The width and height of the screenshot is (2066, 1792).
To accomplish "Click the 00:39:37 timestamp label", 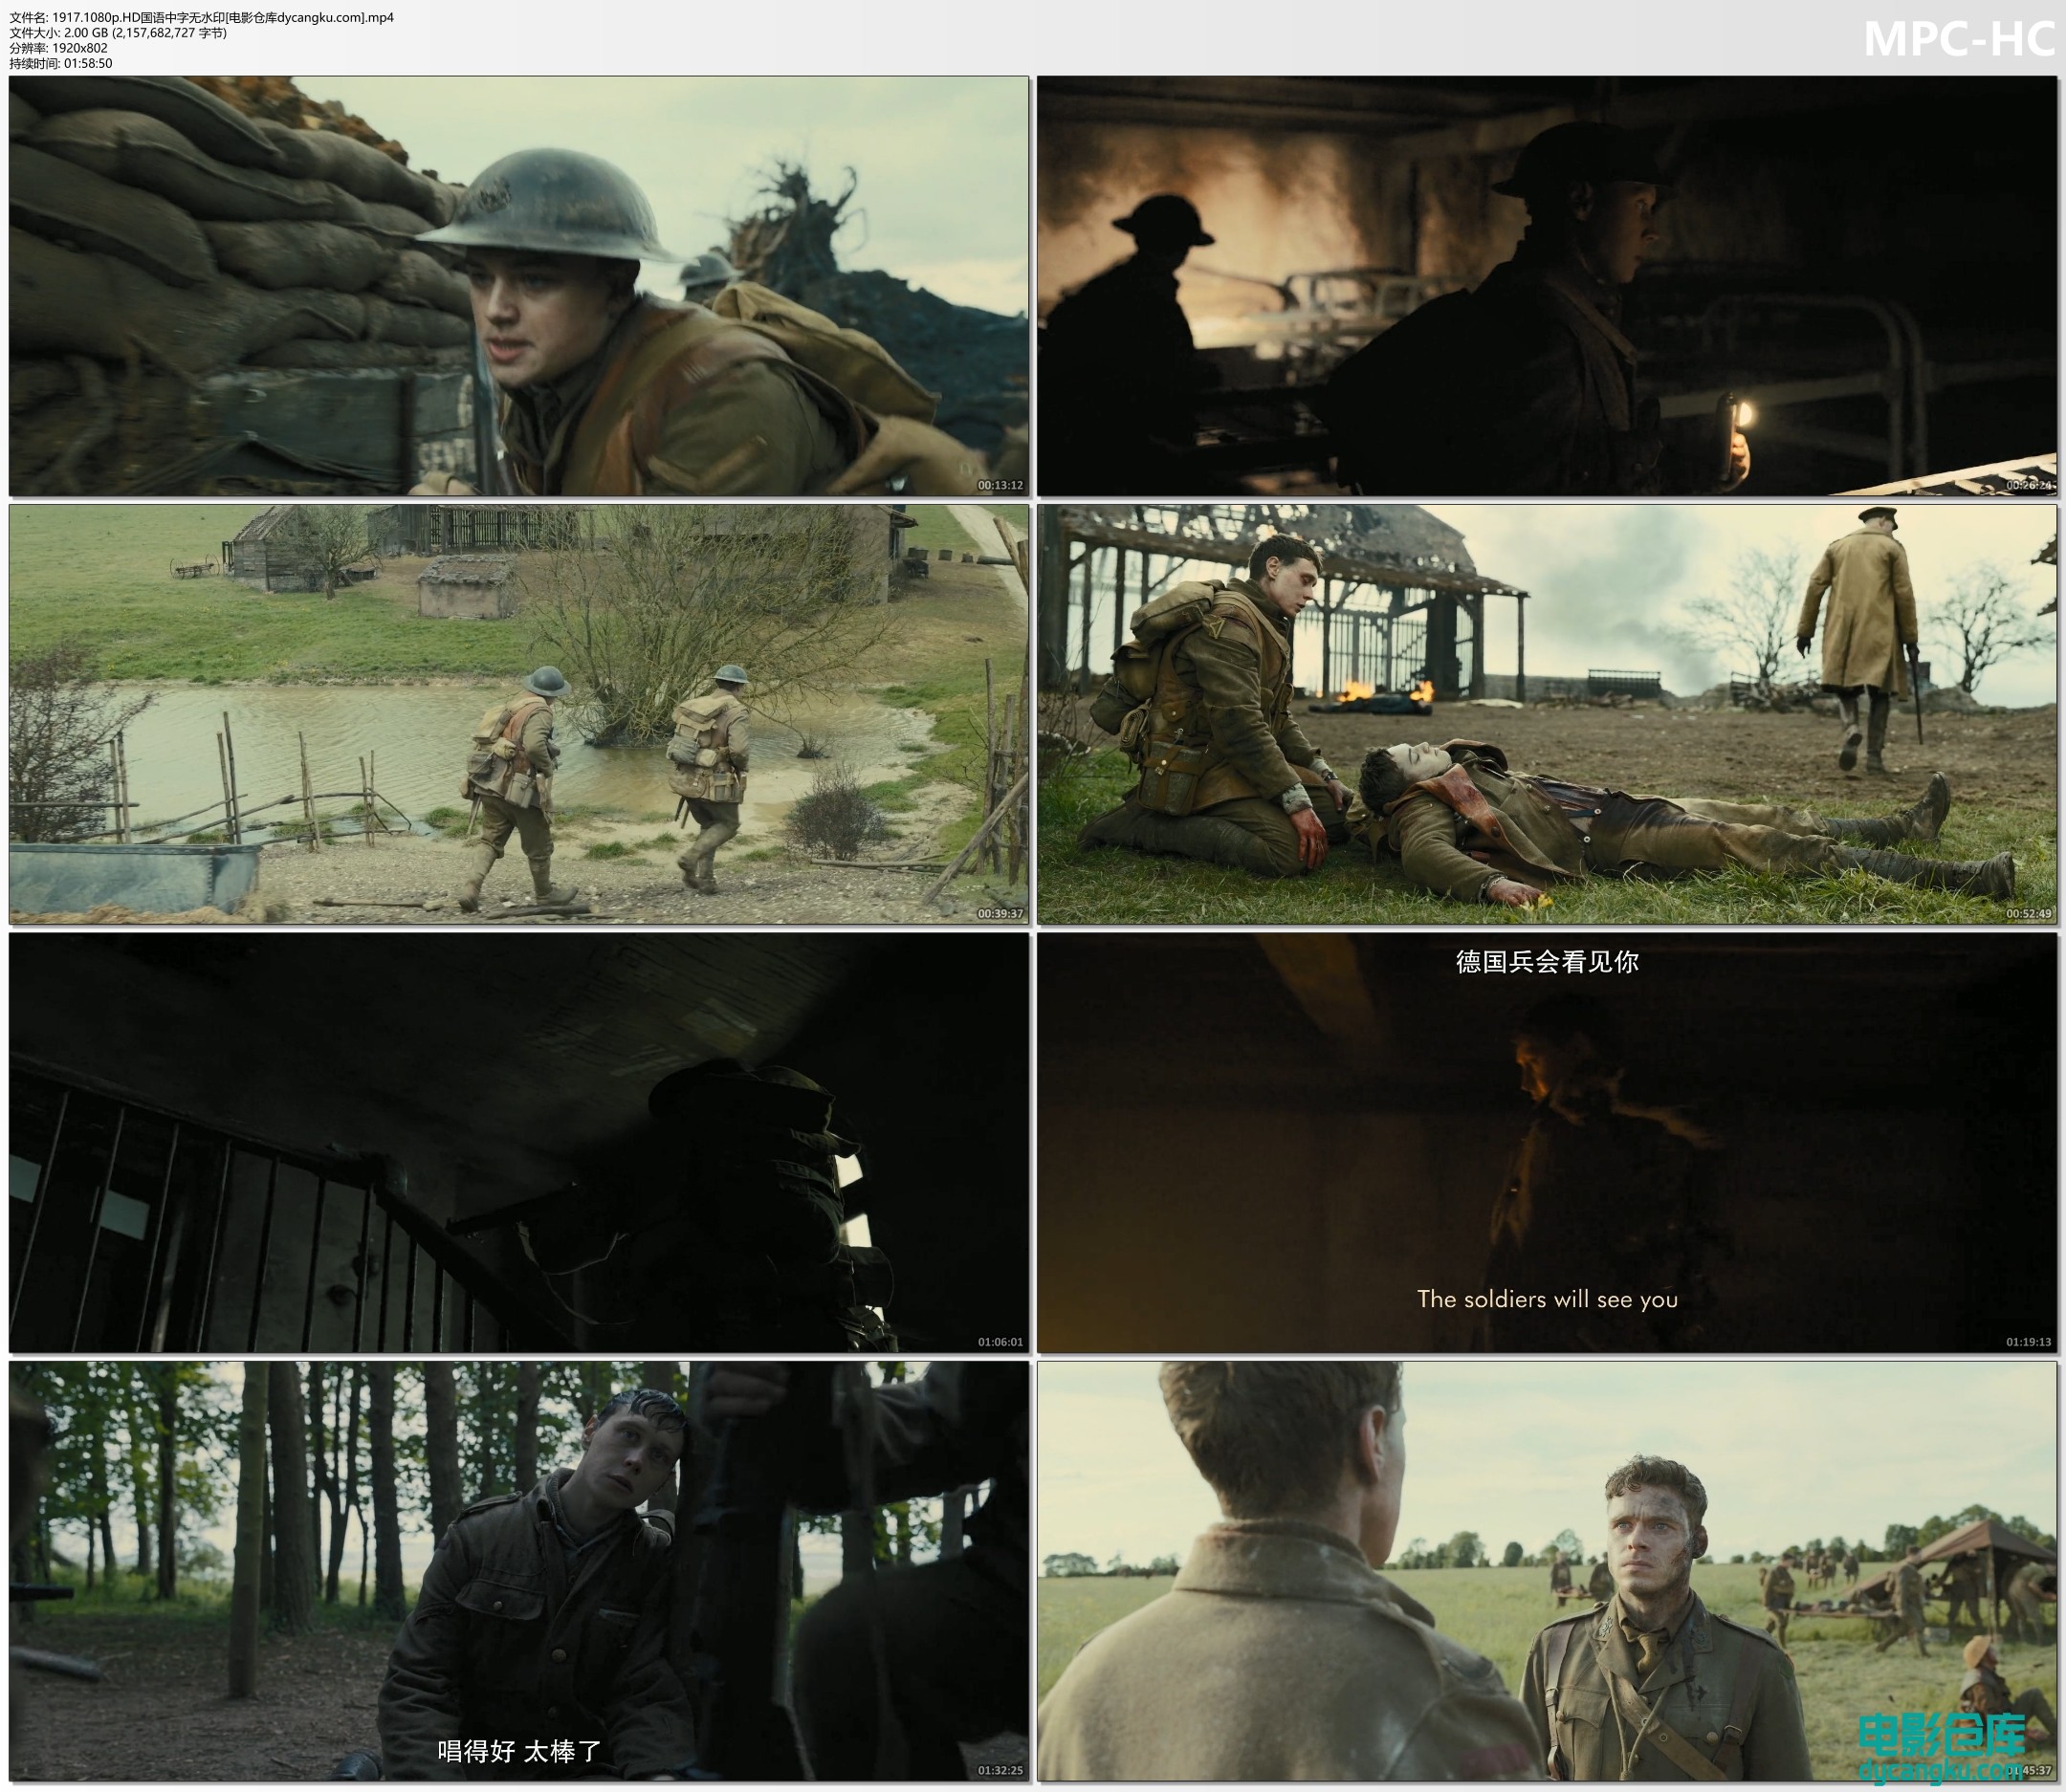I will 1000,913.
